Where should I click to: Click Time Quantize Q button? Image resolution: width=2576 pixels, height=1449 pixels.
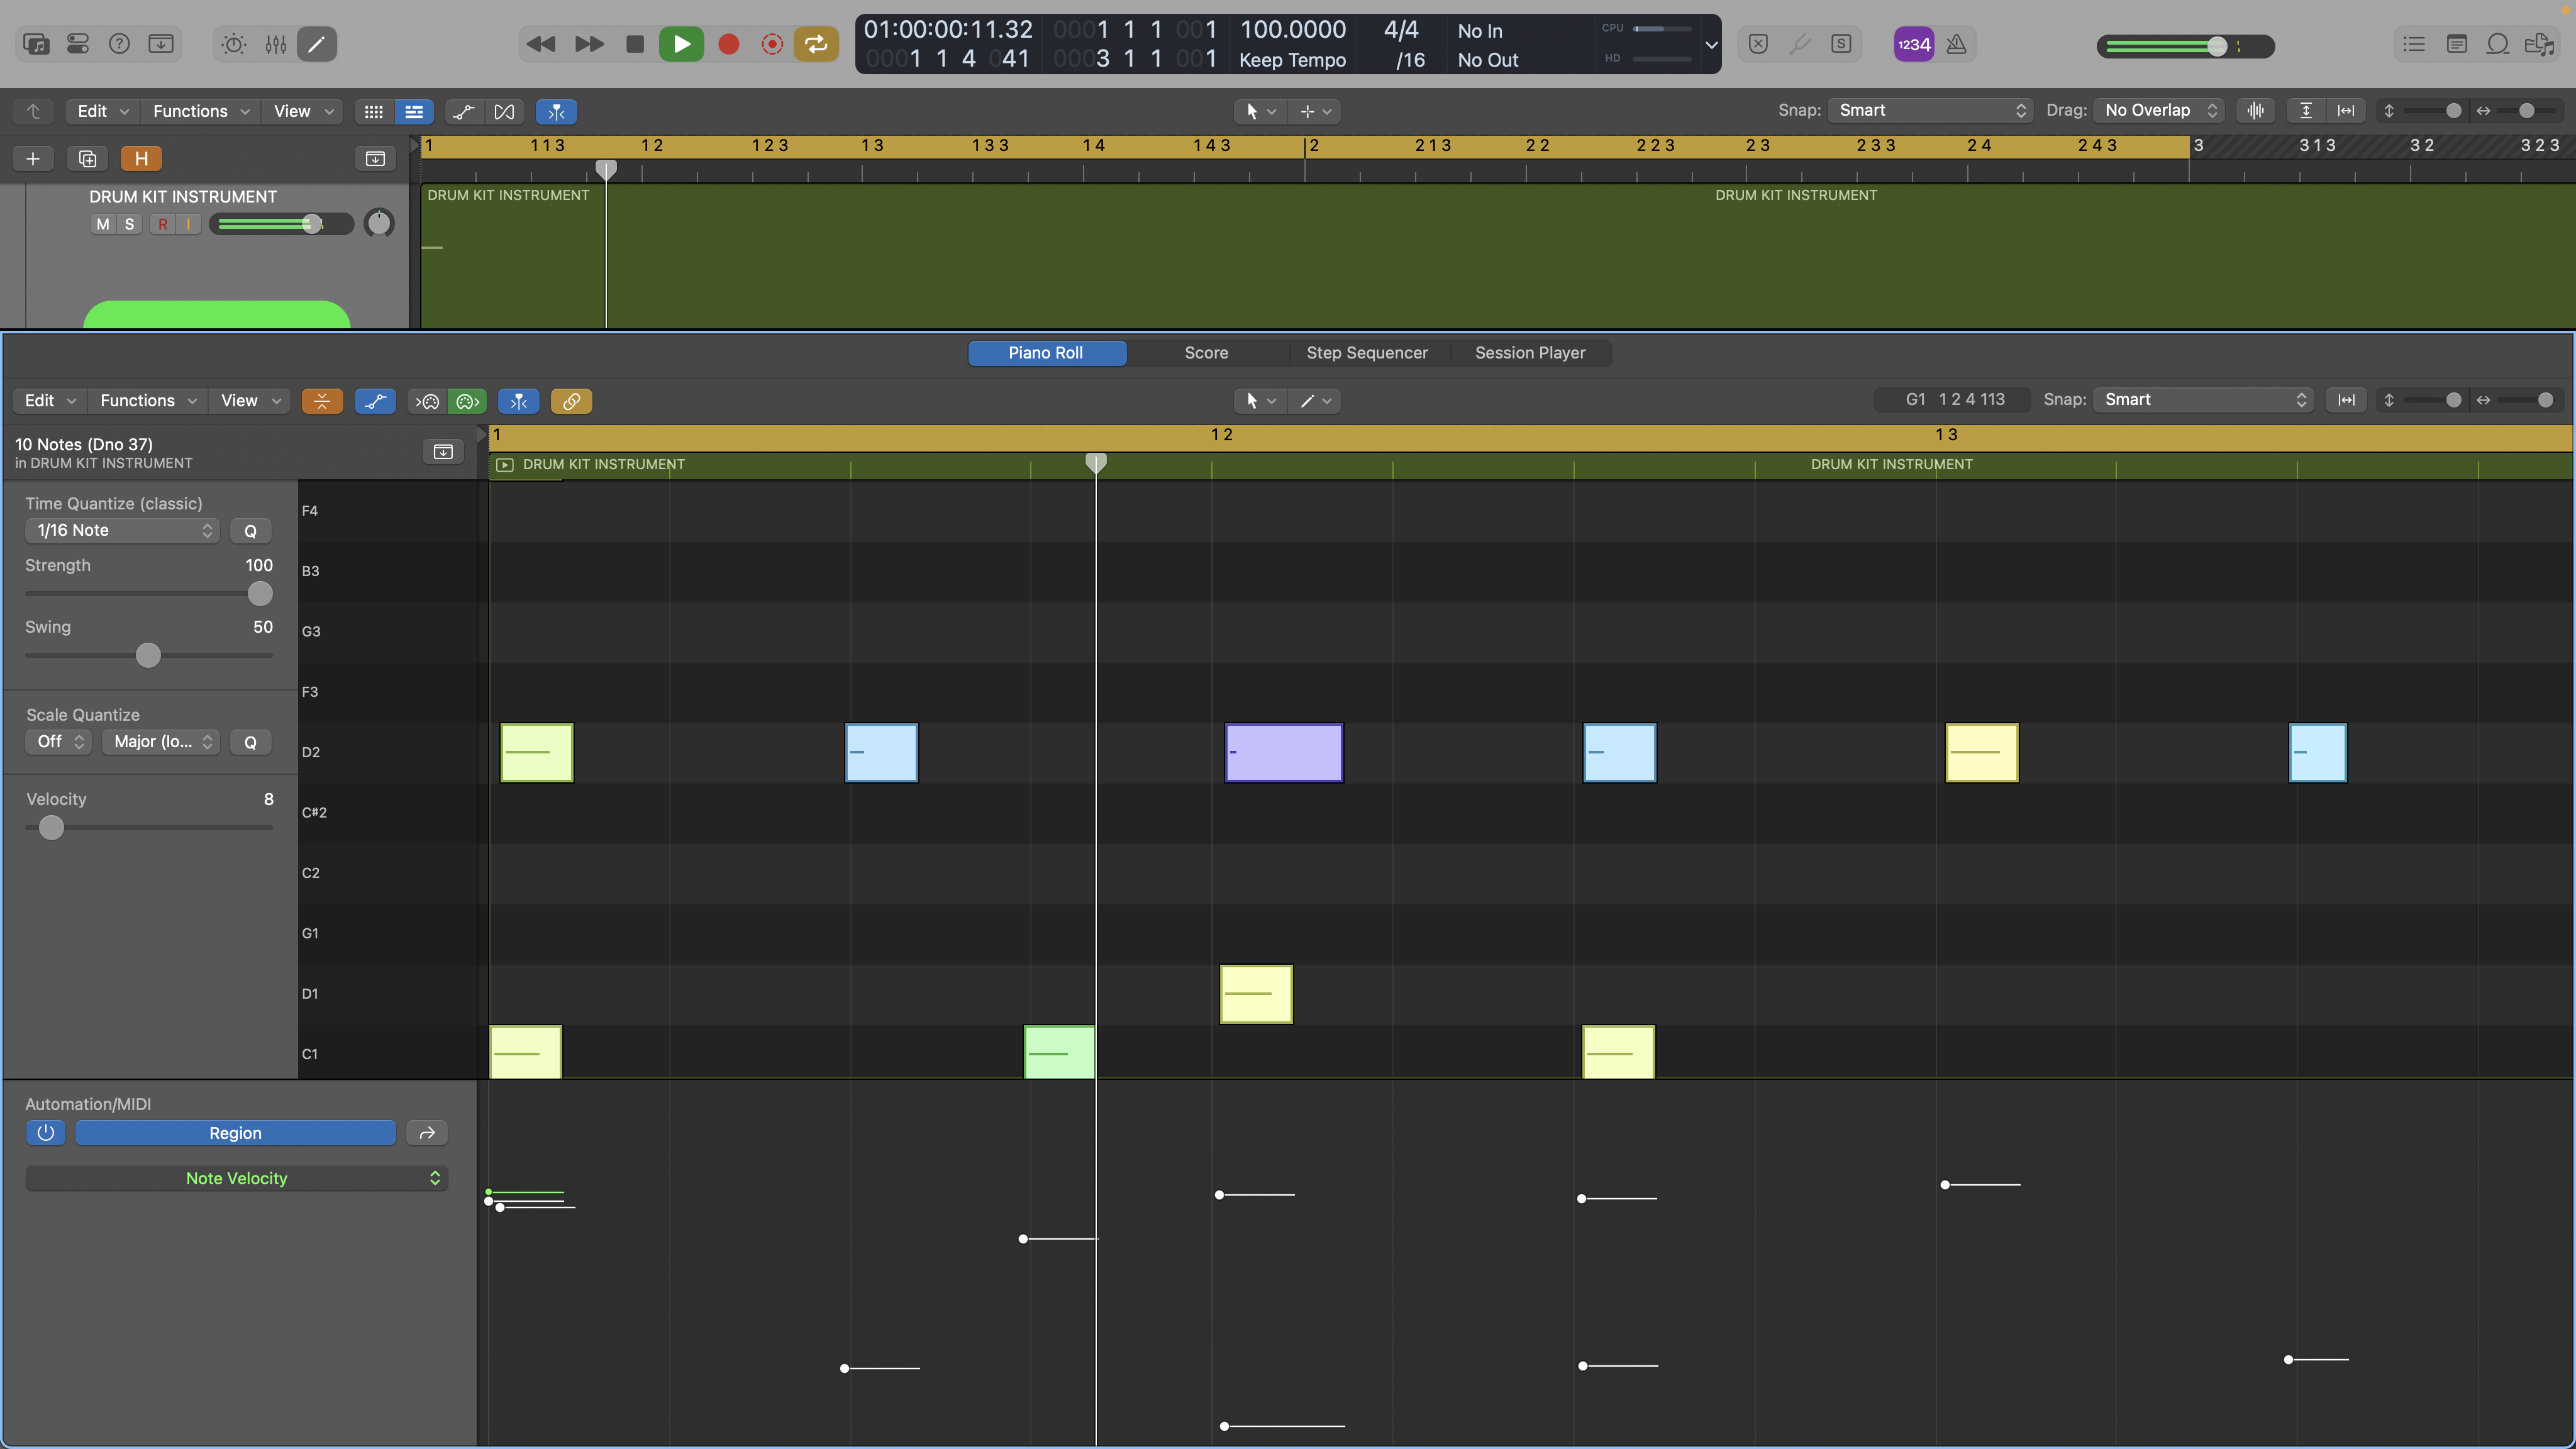(250, 530)
